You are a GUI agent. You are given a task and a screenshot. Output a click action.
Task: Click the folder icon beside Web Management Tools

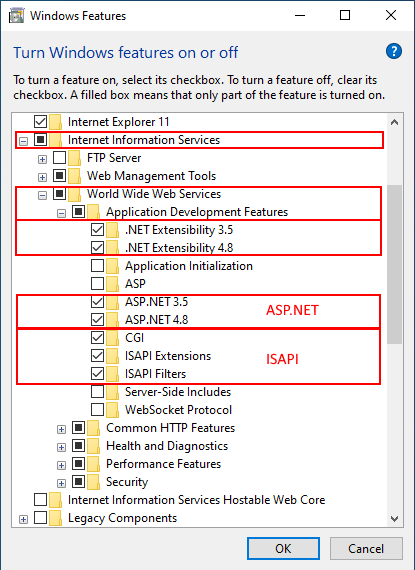[x=74, y=176]
